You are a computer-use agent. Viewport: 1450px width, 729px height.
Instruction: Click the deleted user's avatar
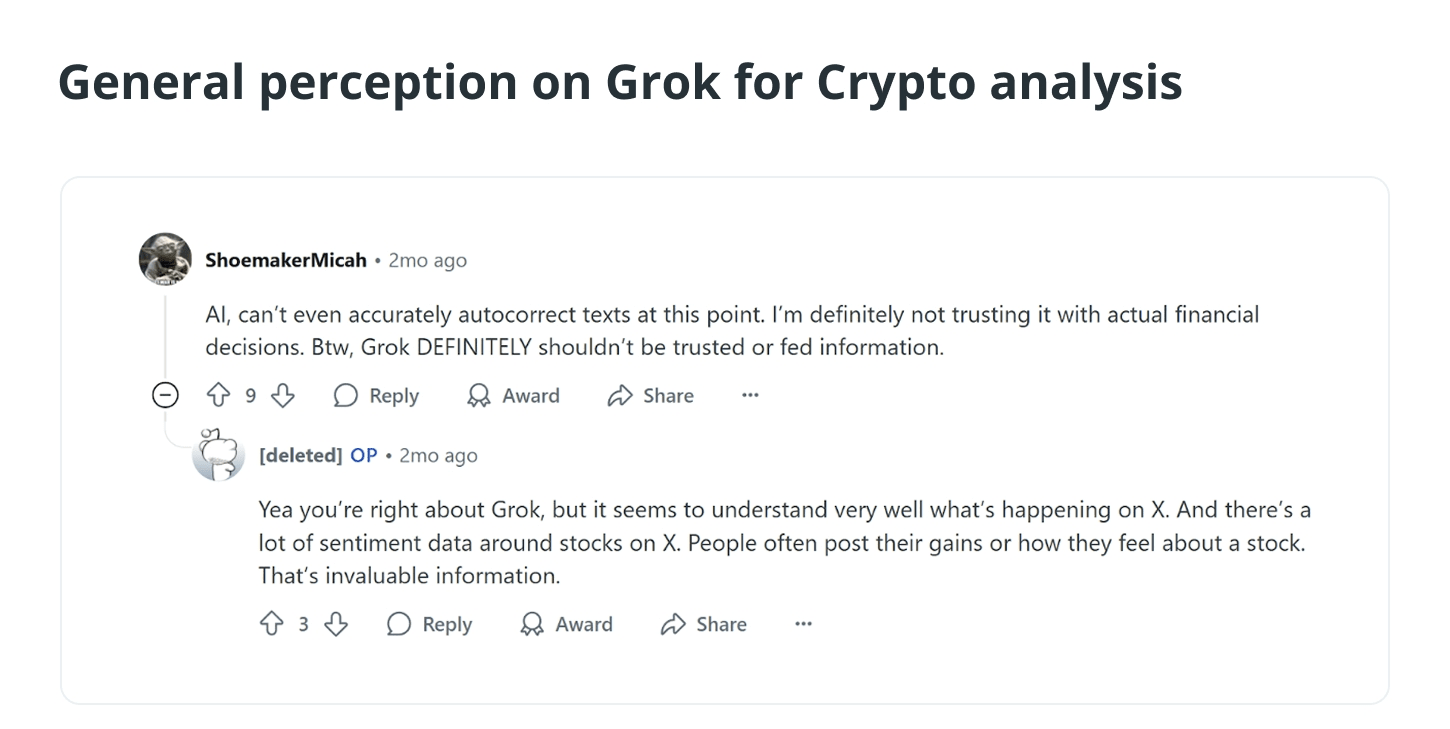(x=218, y=455)
